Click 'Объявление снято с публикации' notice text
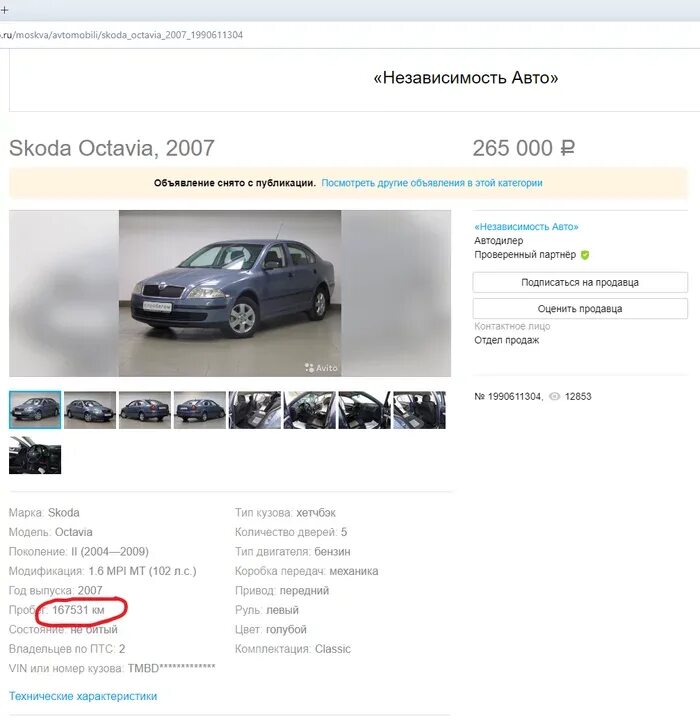 tap(235, 183)
